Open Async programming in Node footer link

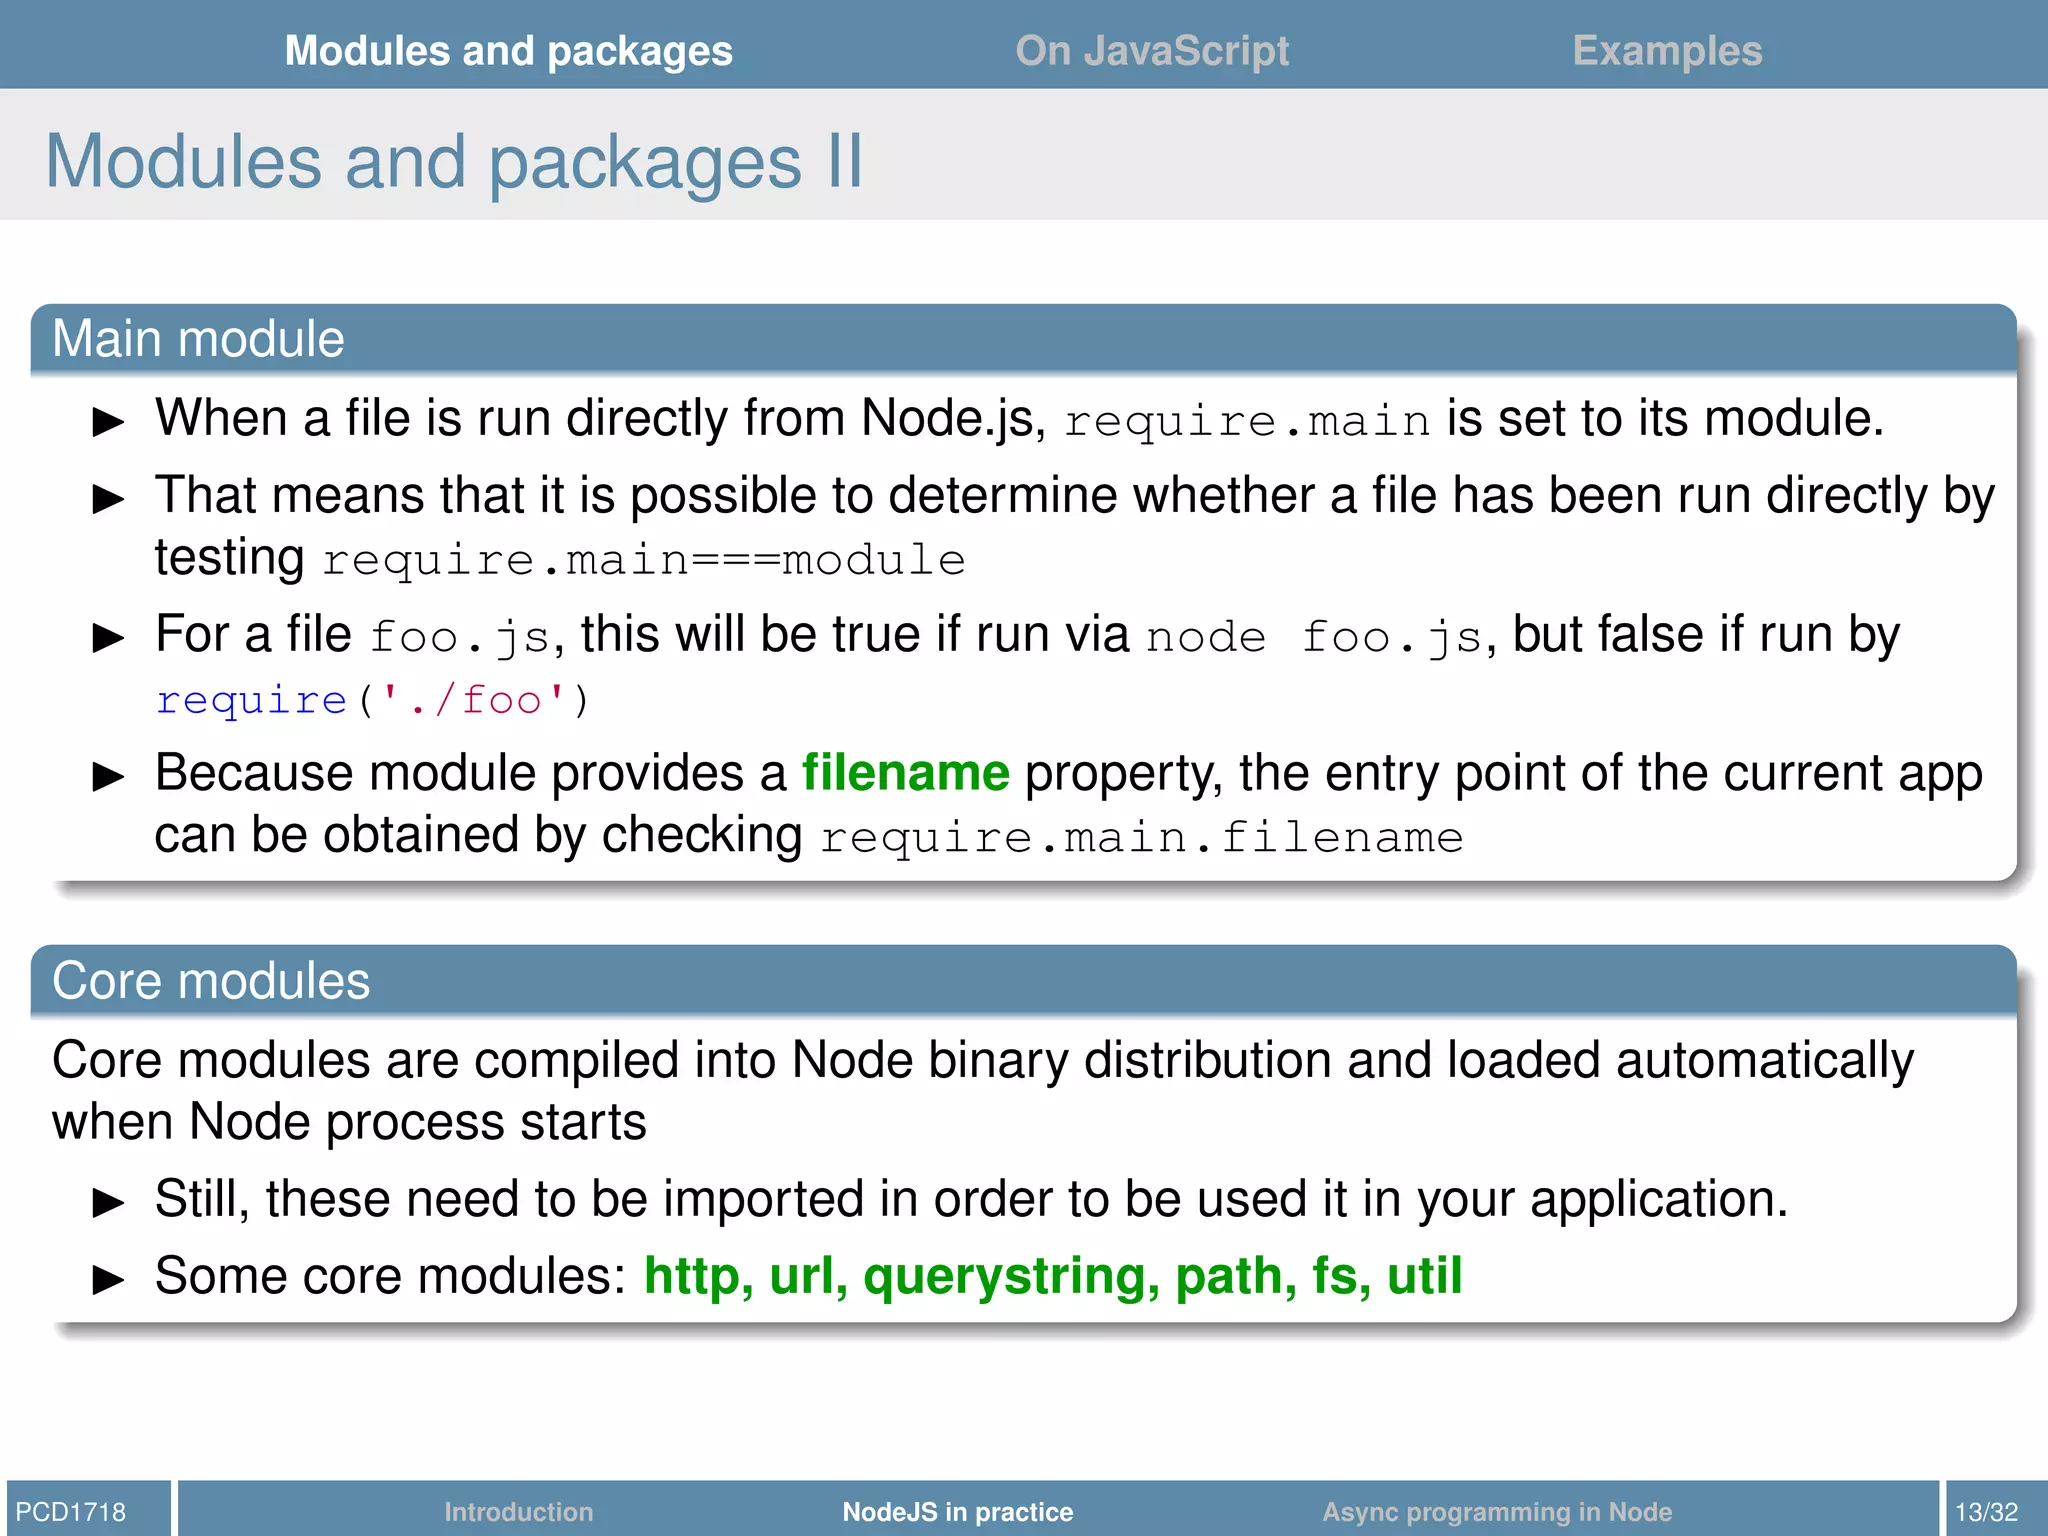(1497, 1511)
